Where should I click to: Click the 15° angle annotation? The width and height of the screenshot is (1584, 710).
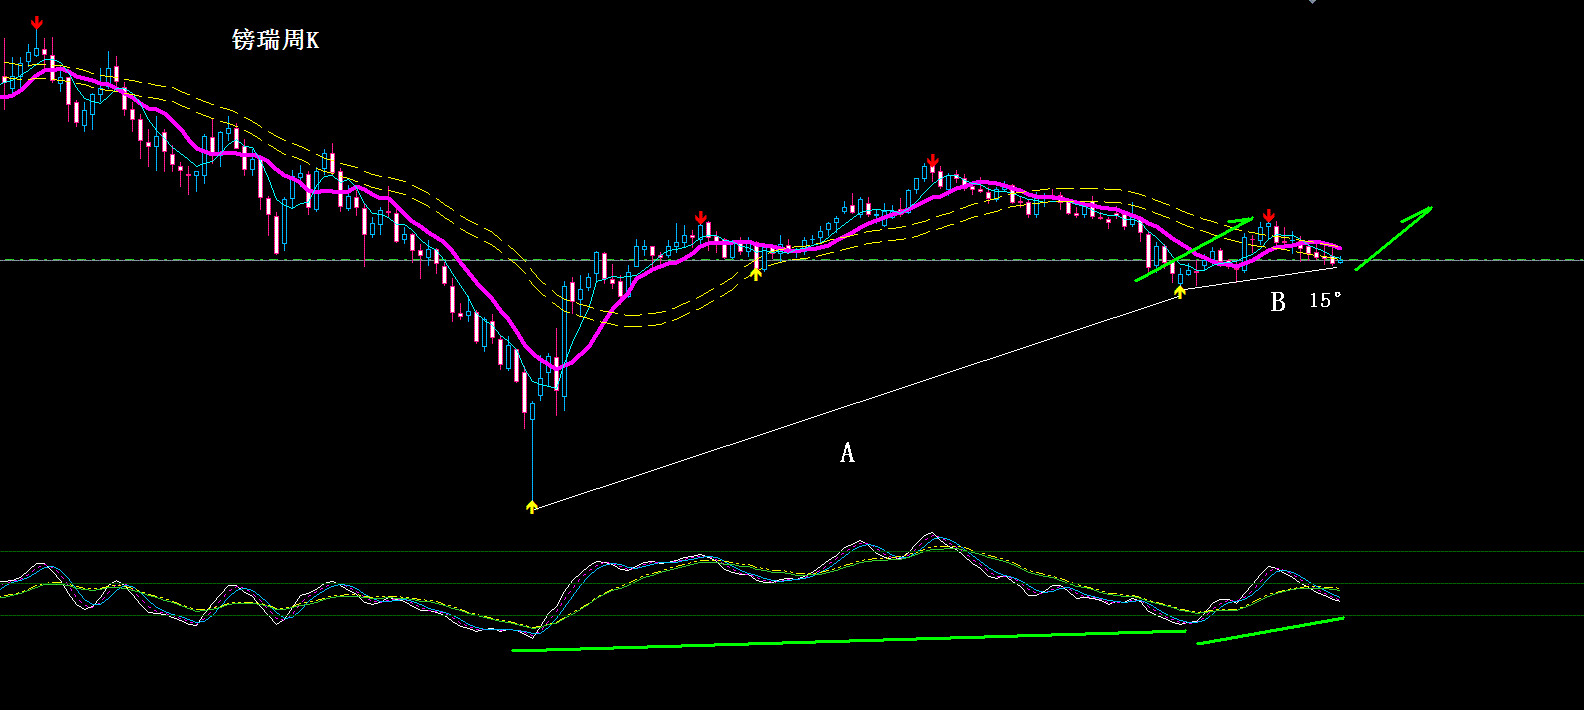click(1325, 299)
